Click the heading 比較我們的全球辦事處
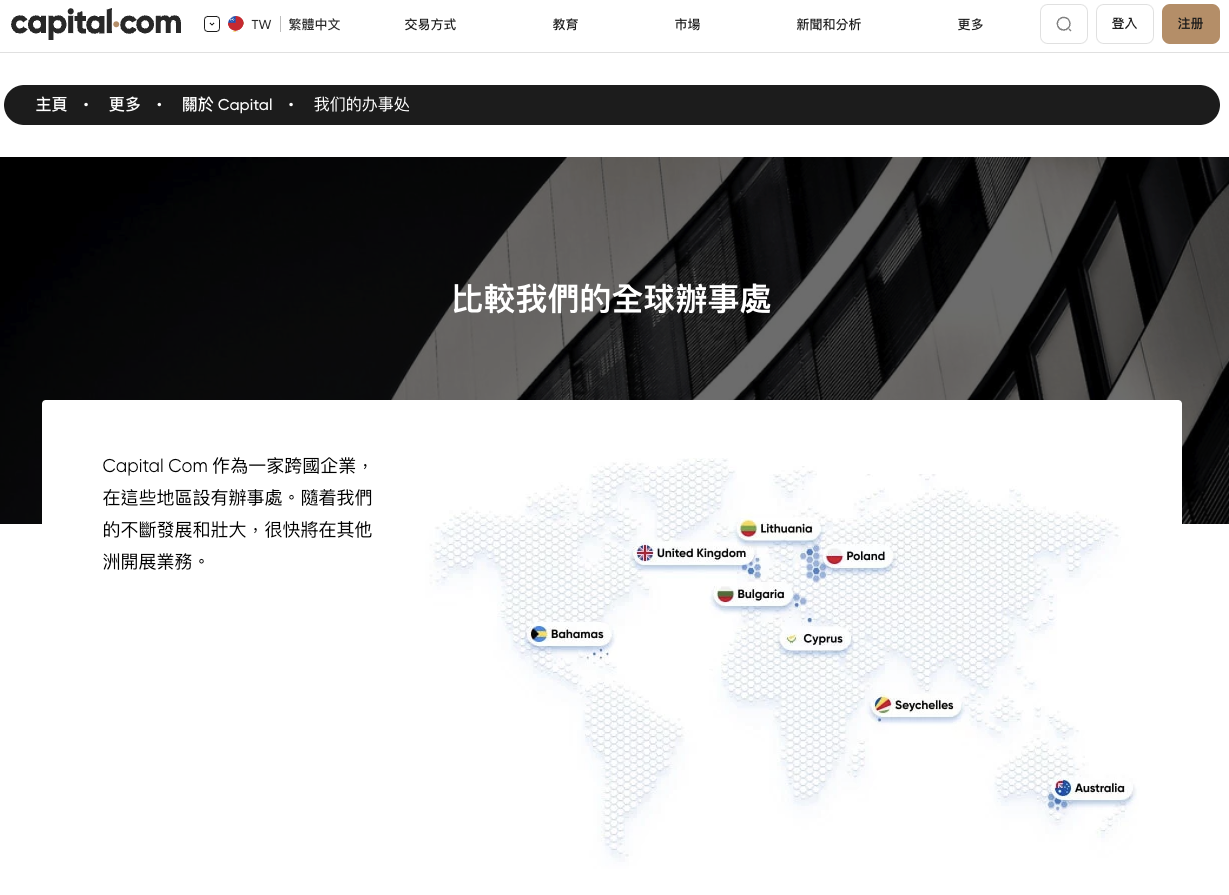 [612, 299]
